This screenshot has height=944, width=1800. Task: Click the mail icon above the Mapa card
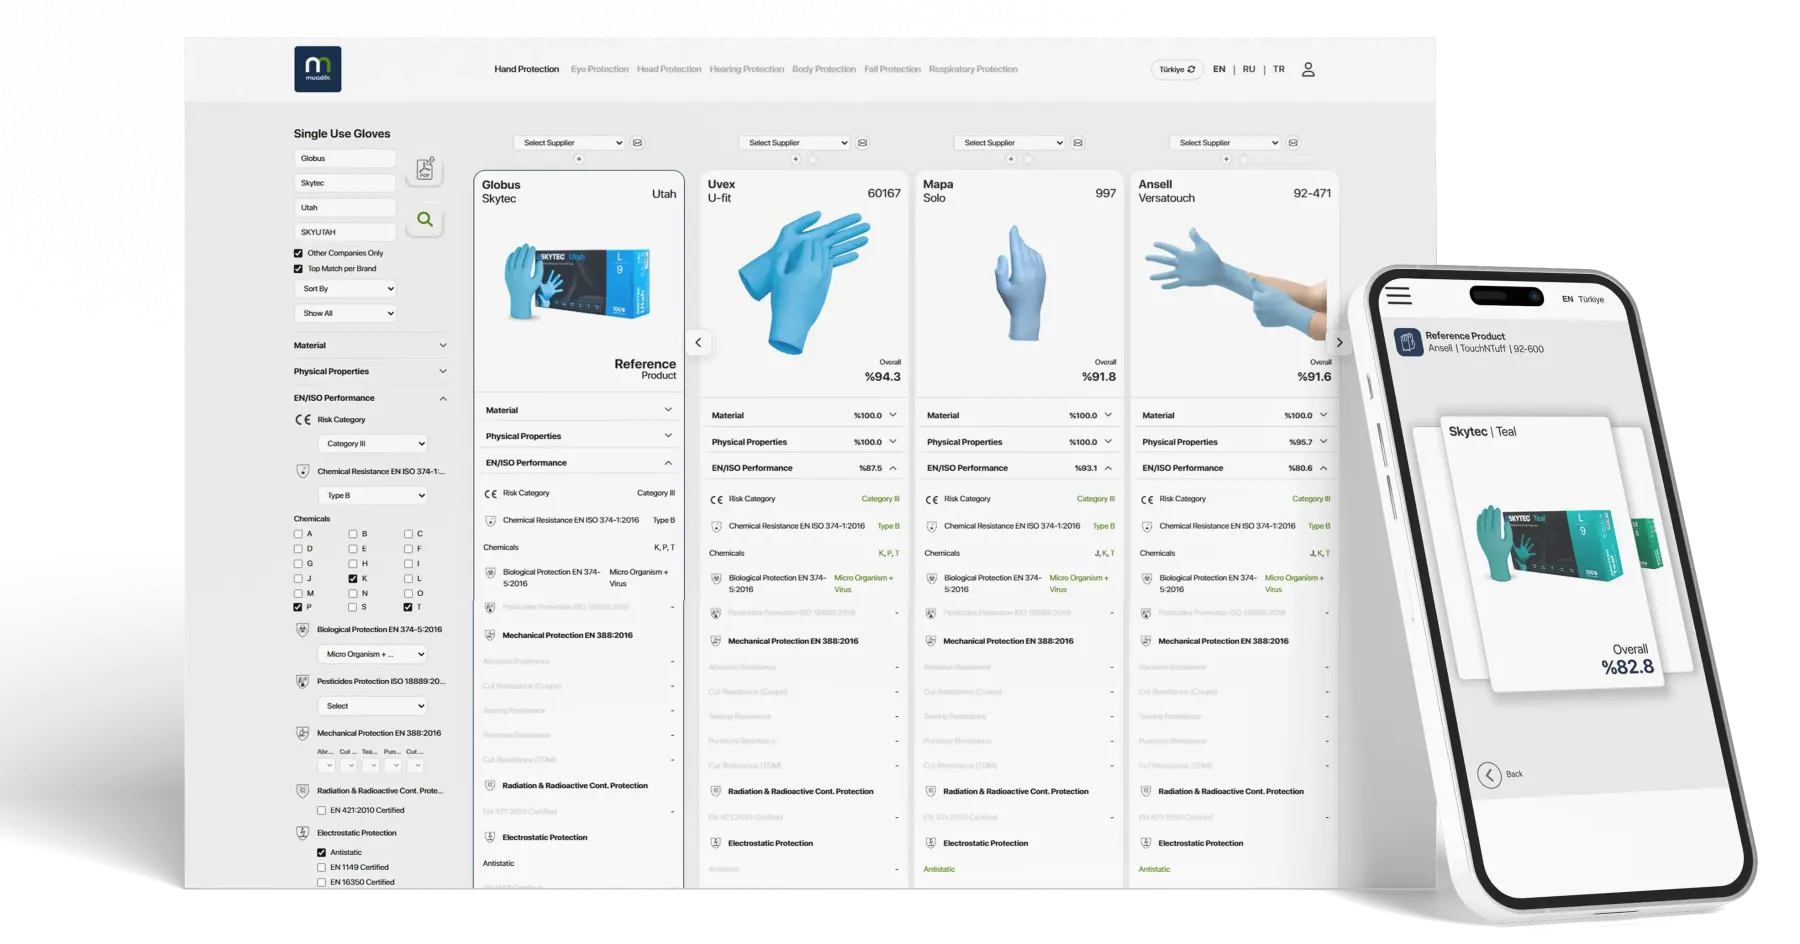tap(1077, 143)
